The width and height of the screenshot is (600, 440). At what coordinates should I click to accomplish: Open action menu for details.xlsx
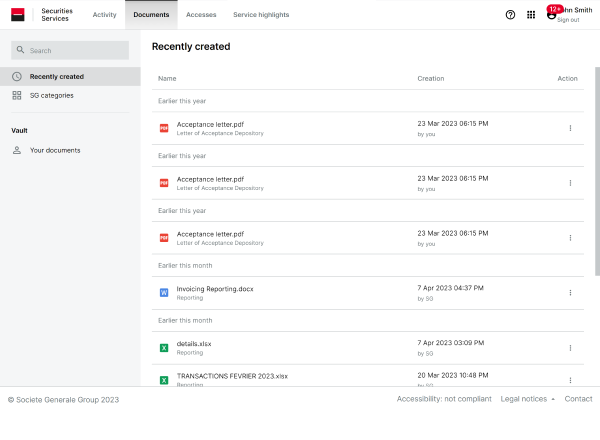click(570, 348)
